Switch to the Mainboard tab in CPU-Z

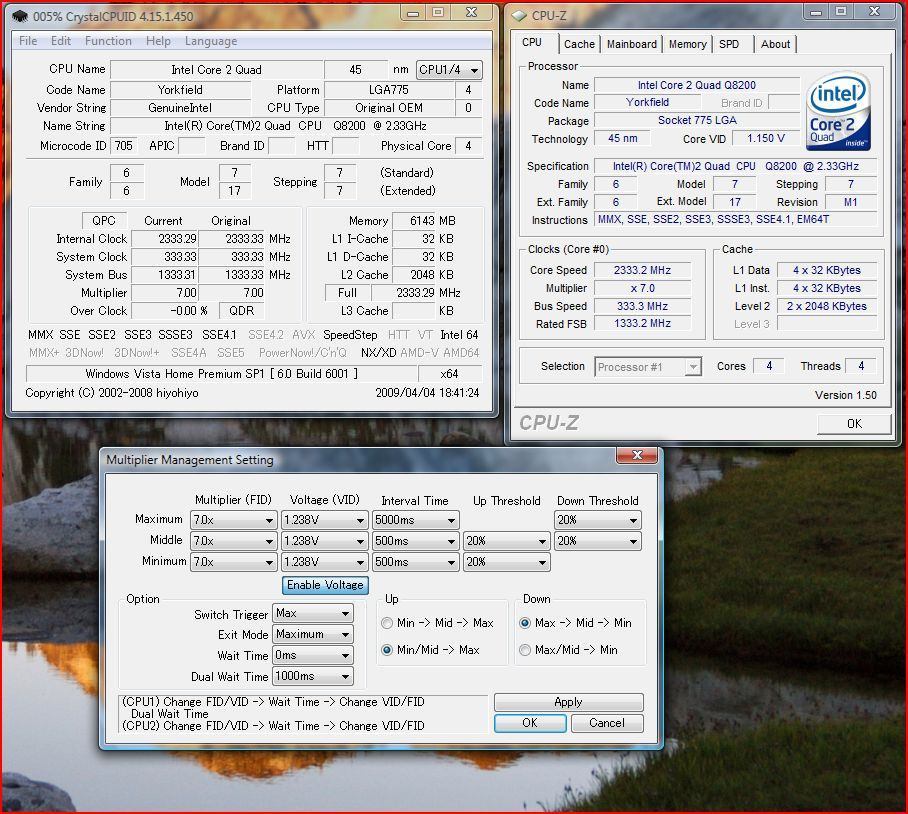(631, 44)
